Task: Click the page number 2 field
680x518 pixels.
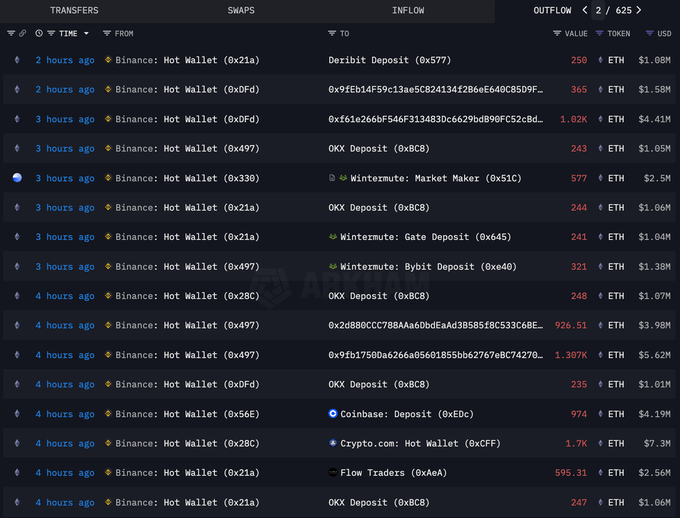Action: pyautogui.click(x=598, y=10)
